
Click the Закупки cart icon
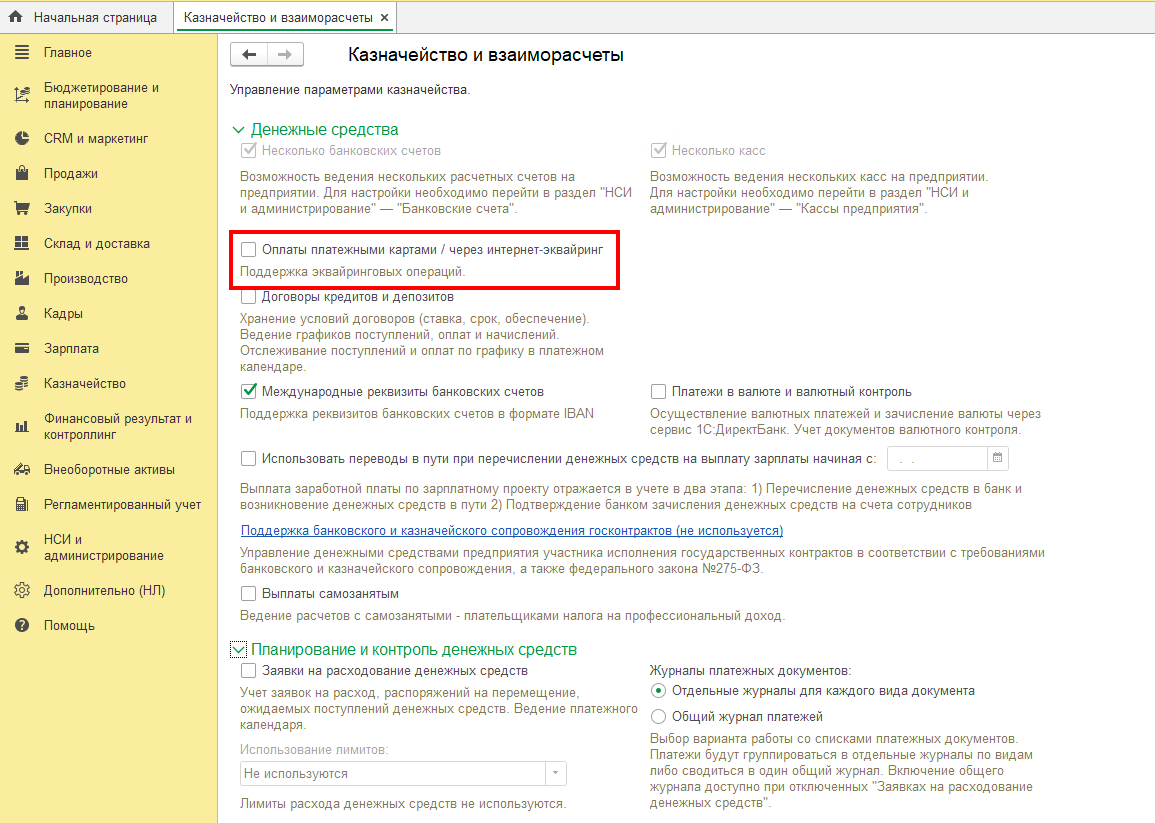click(22, 209)
